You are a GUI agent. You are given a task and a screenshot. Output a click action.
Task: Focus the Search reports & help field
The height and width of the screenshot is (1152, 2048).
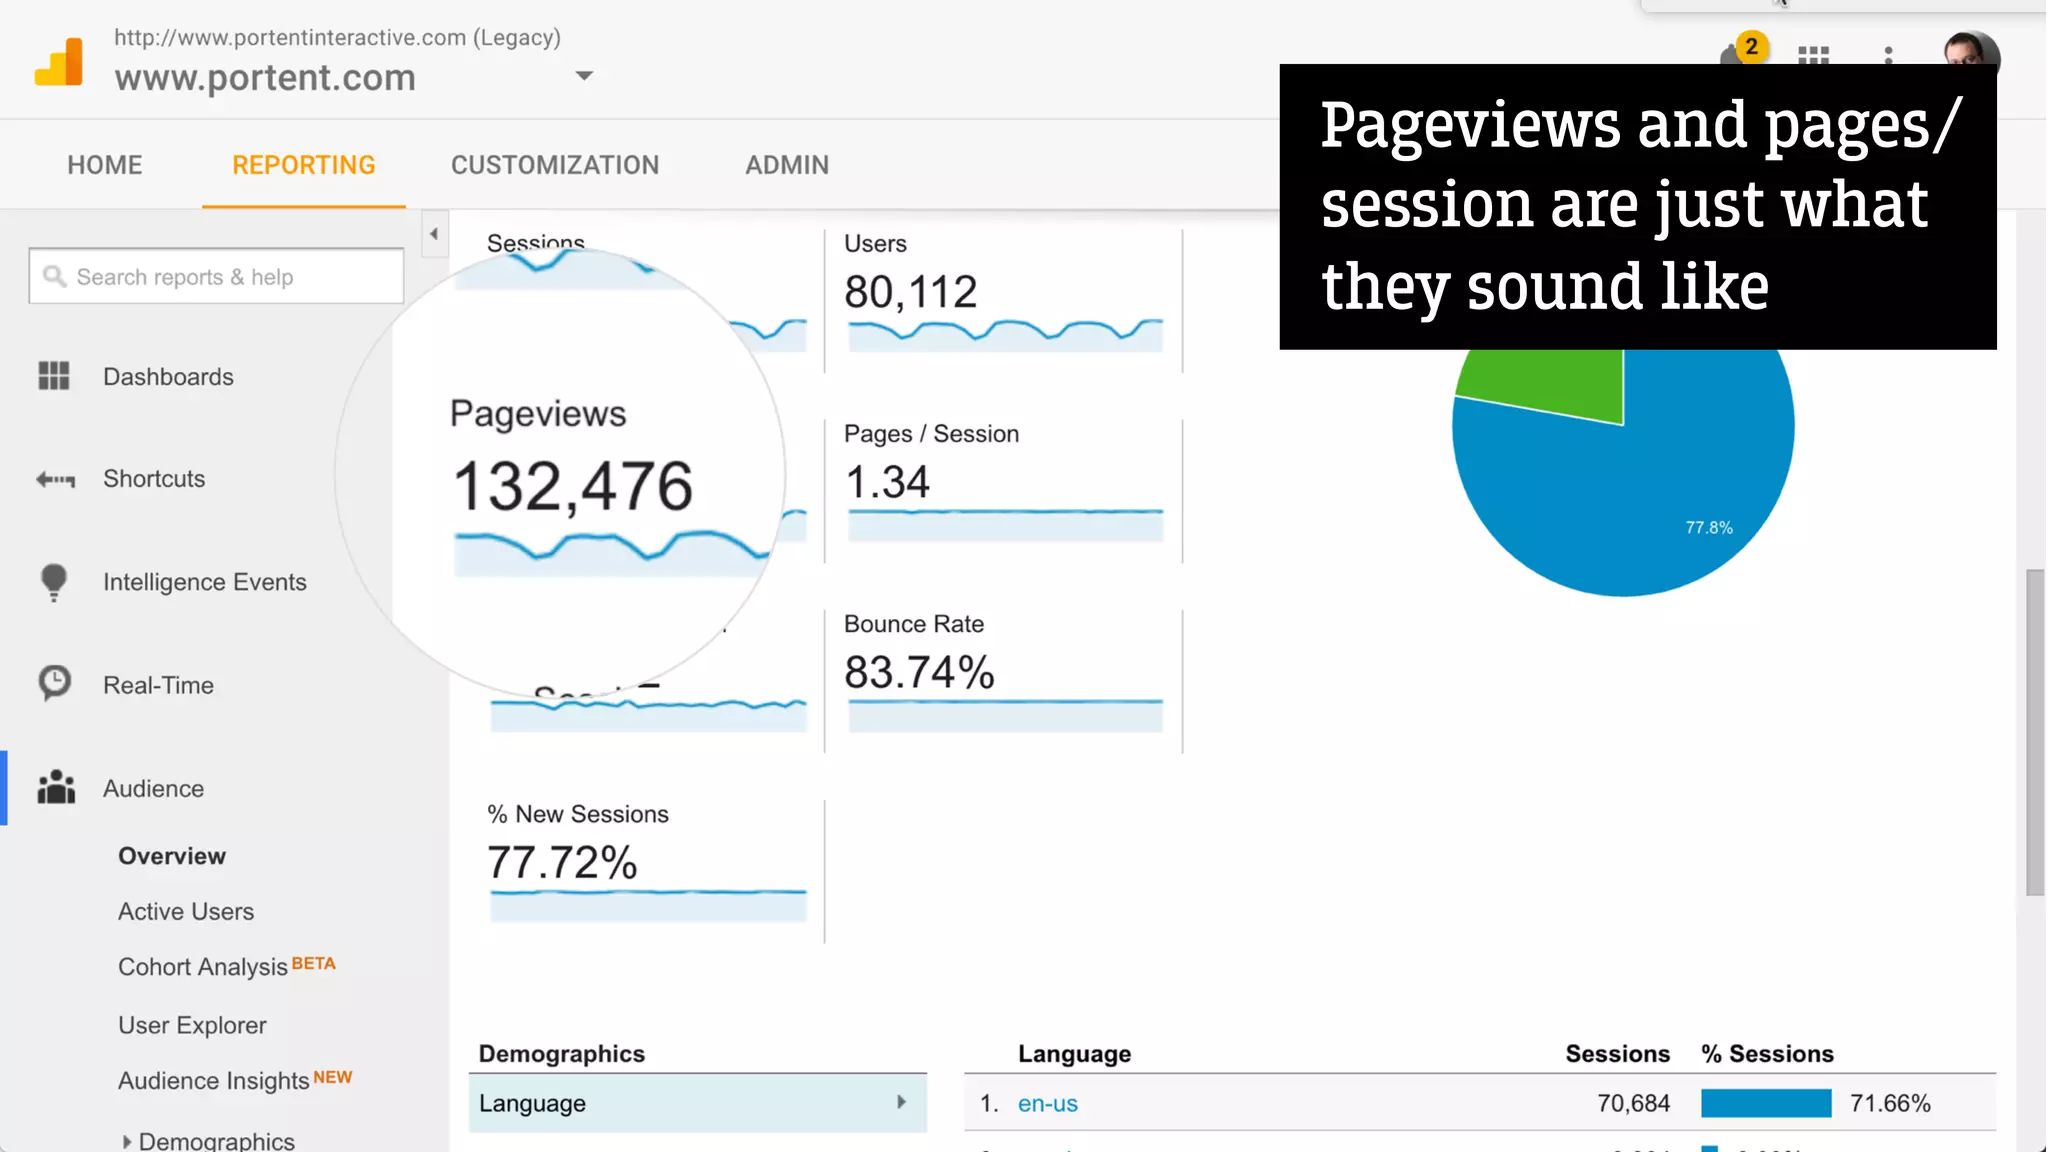coord(216,276)
